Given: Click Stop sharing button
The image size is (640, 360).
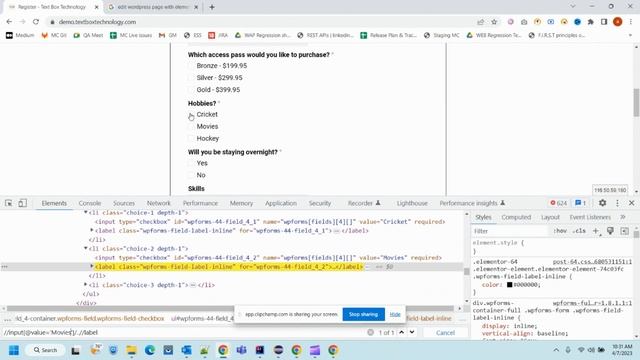Looking at the screenshot, I should click(x=363, y=314).
